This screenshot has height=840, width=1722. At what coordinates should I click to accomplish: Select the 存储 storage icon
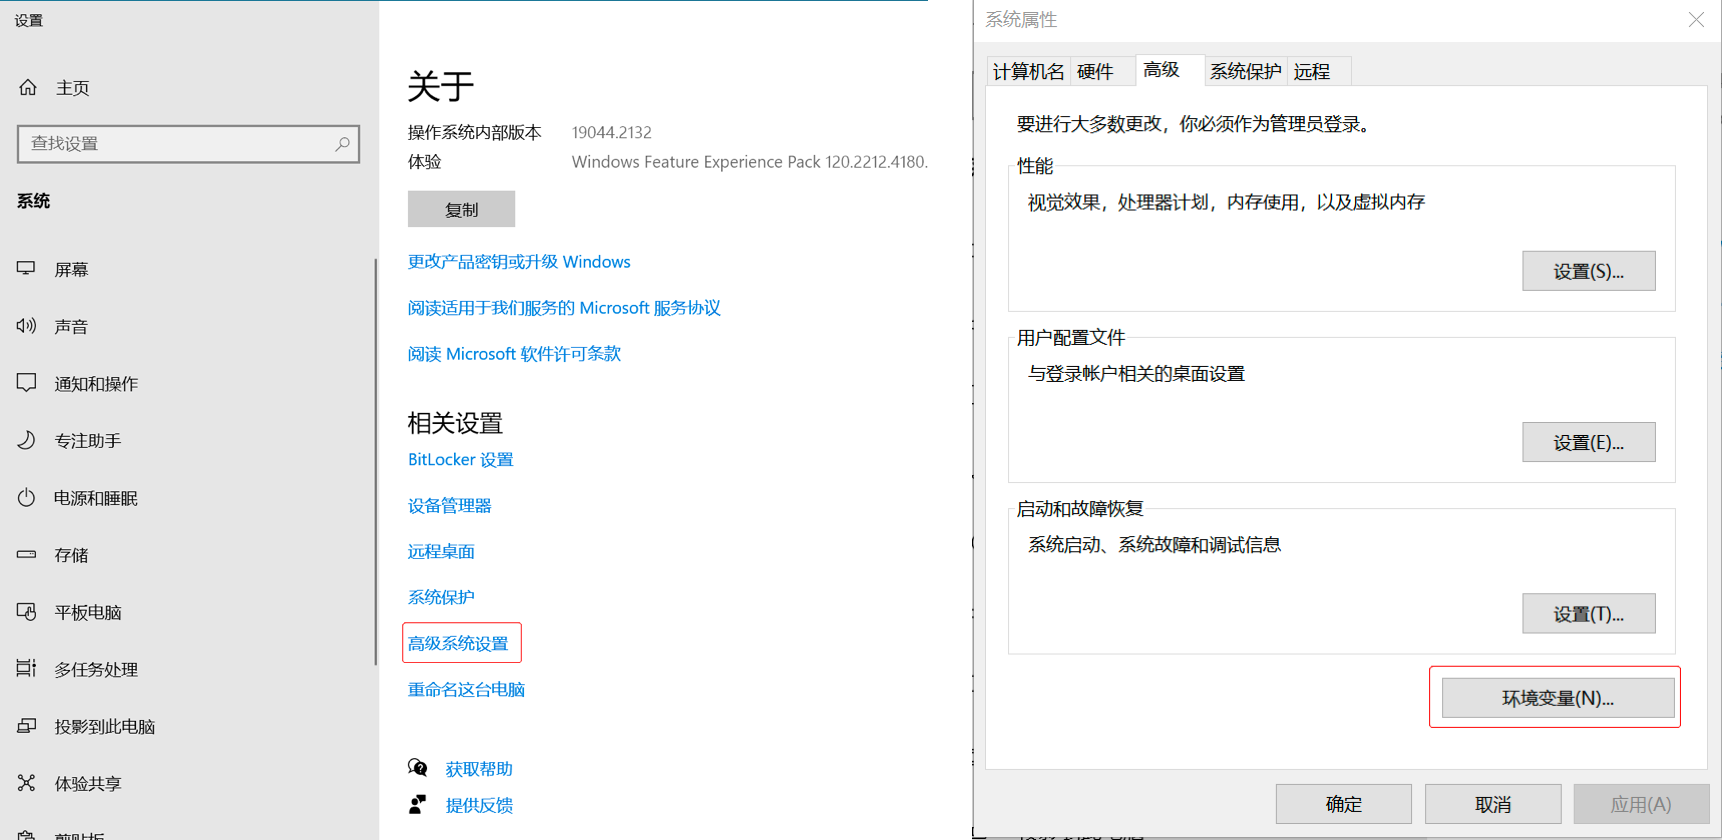click(x=27, y=554)
